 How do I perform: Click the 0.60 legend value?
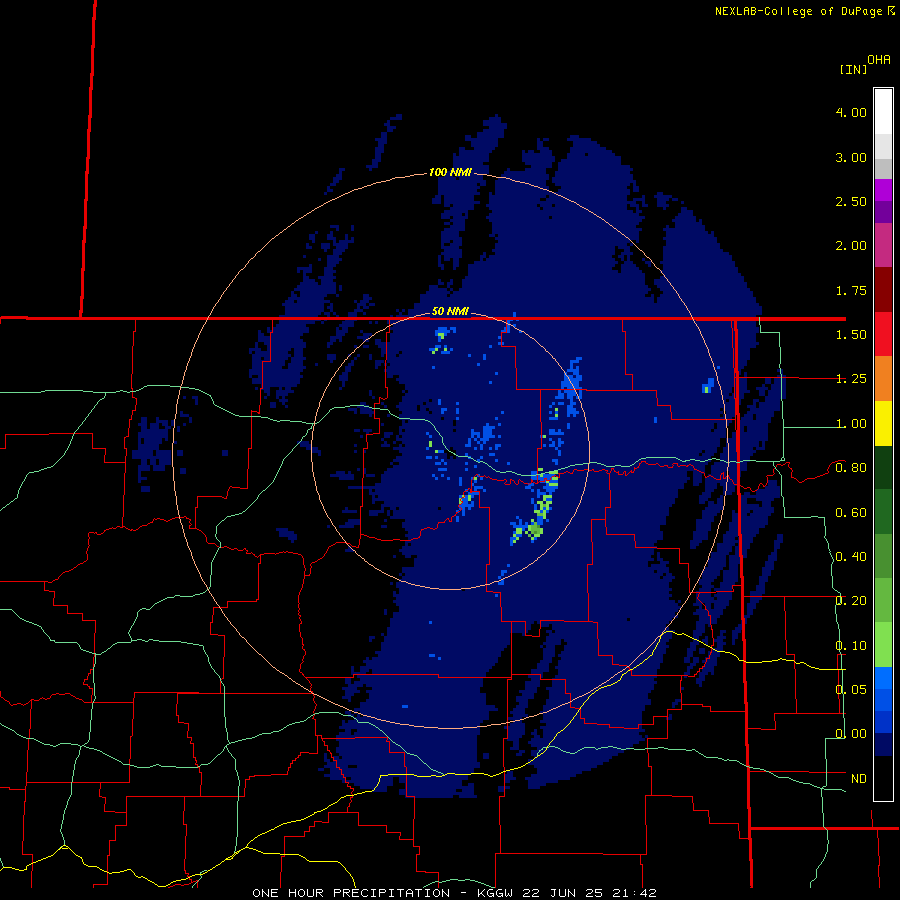tap(851, 513)
